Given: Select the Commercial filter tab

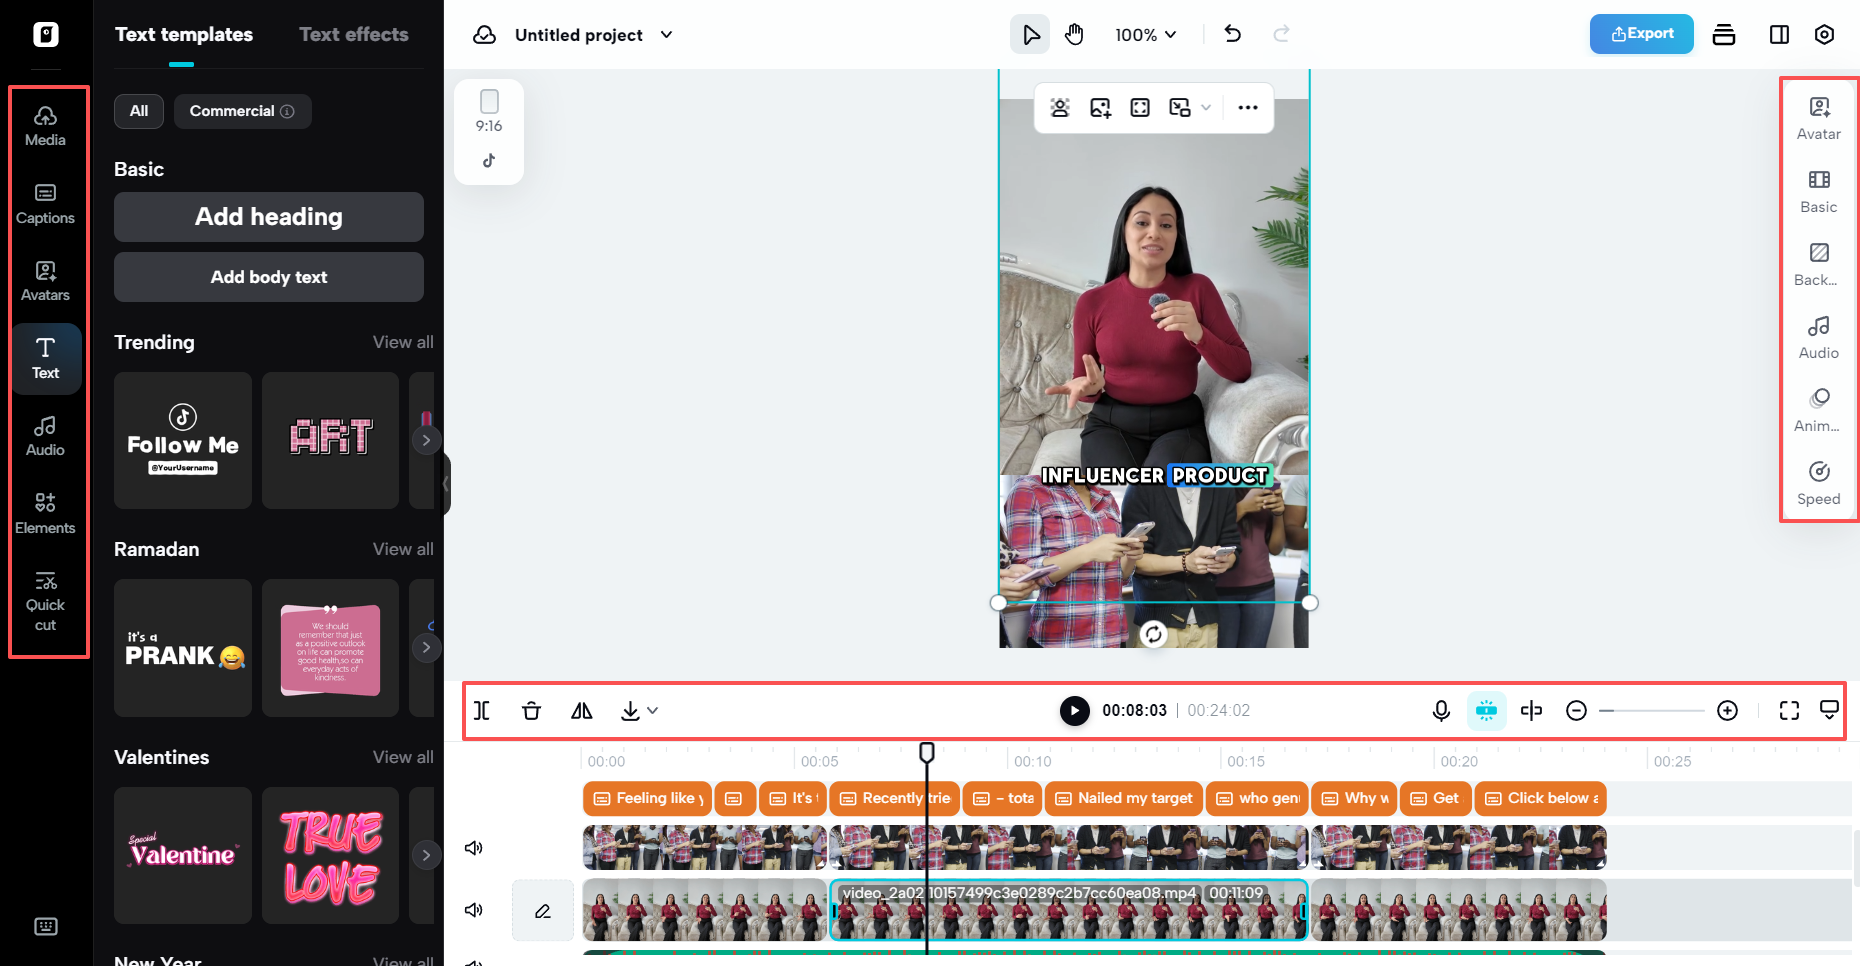Looking at the screenshot, I should point(242,111).
